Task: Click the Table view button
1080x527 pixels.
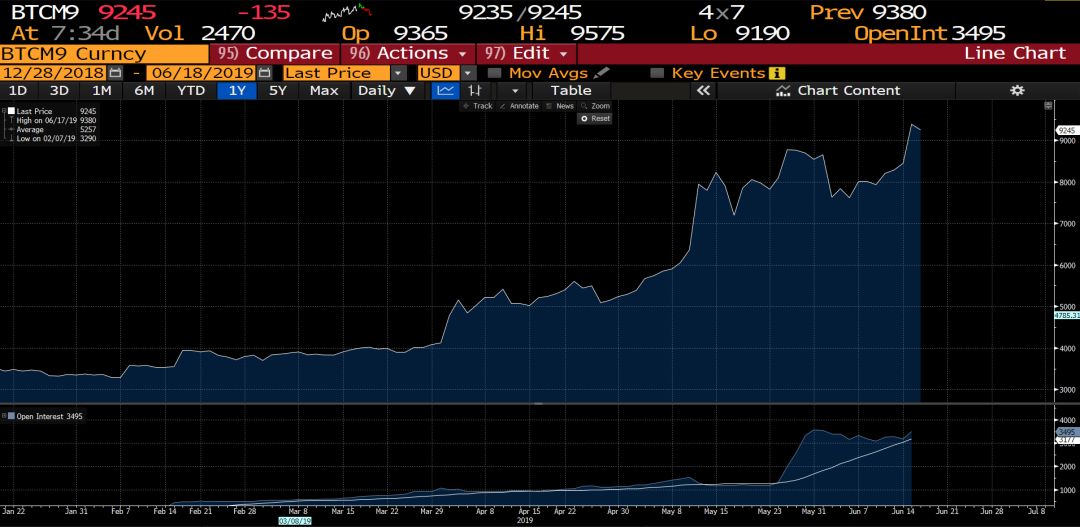Action: tap(570, 90)
